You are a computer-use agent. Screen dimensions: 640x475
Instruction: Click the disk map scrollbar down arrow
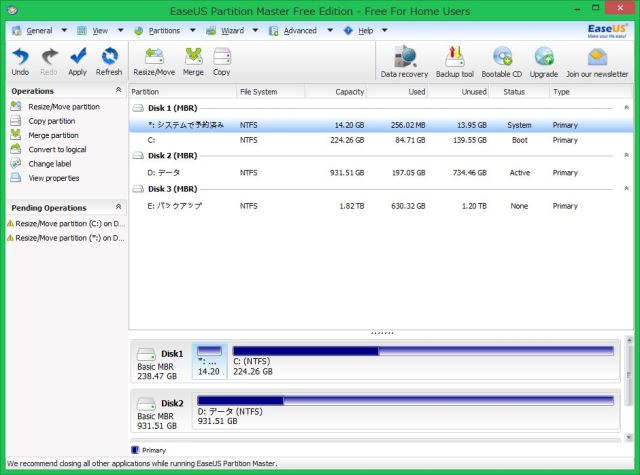point(629,437)
